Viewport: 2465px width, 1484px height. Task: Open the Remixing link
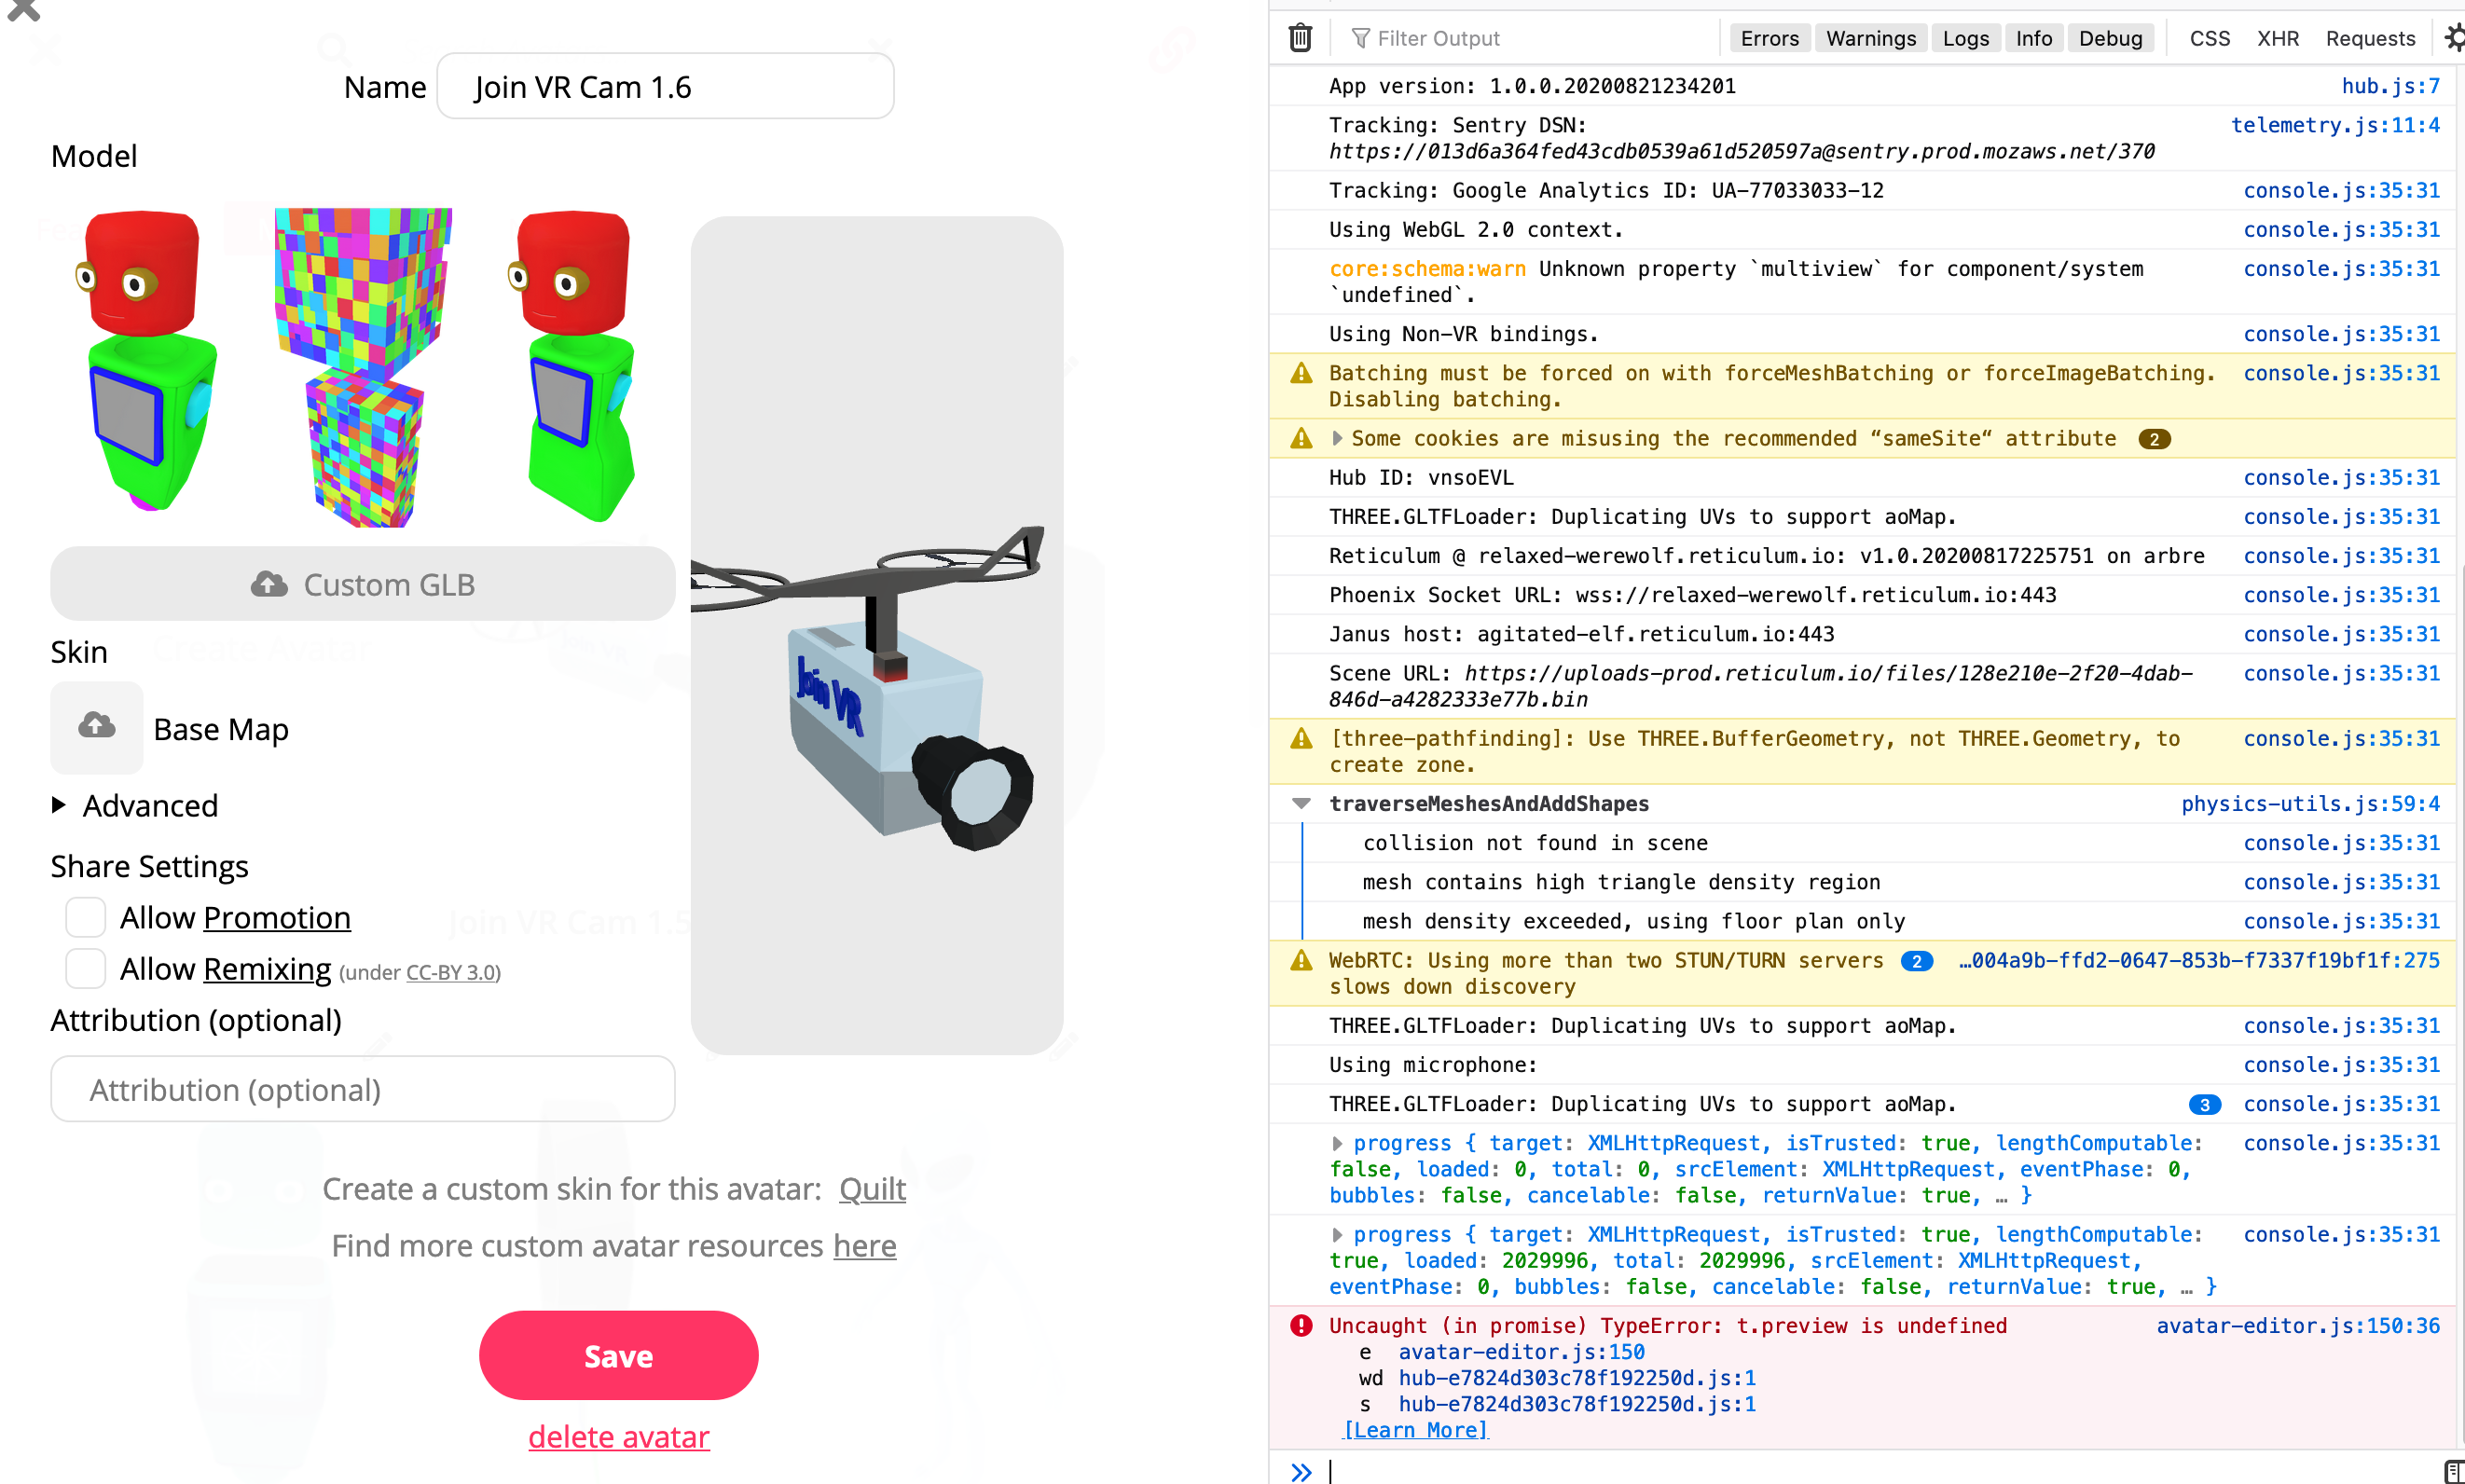point(267,968)
